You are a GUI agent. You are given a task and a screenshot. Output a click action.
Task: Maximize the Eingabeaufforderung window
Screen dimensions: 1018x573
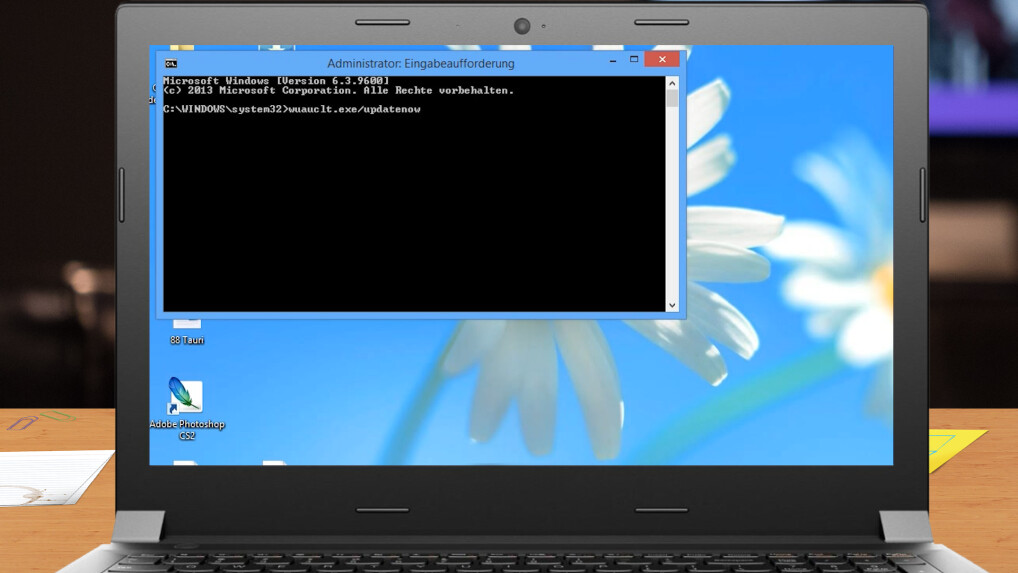pos(634,60)
